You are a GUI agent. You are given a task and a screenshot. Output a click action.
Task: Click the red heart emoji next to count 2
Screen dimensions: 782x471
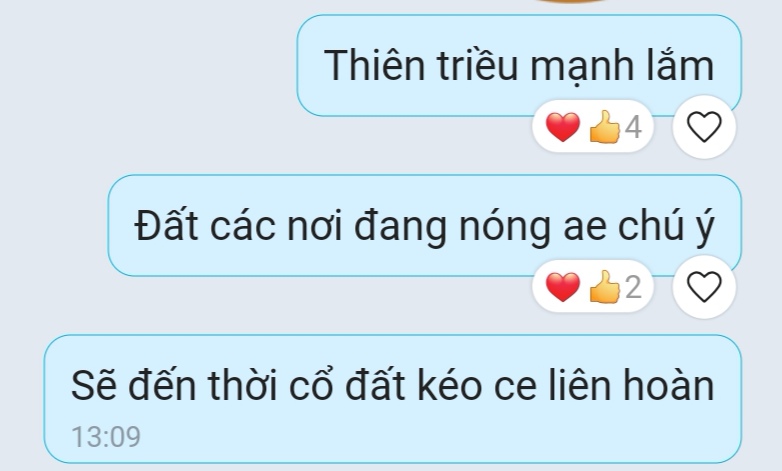(563, 287)
